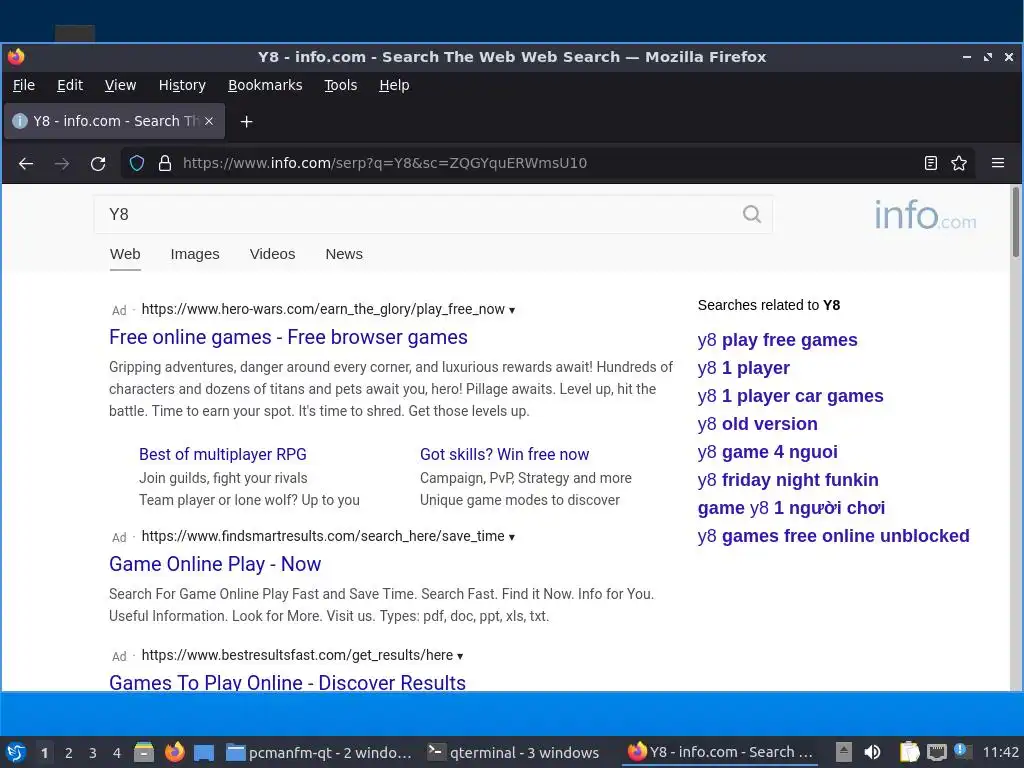
Task: Expand bestresultsfast.com ad URL dropdown arrow
Action: 460,656
